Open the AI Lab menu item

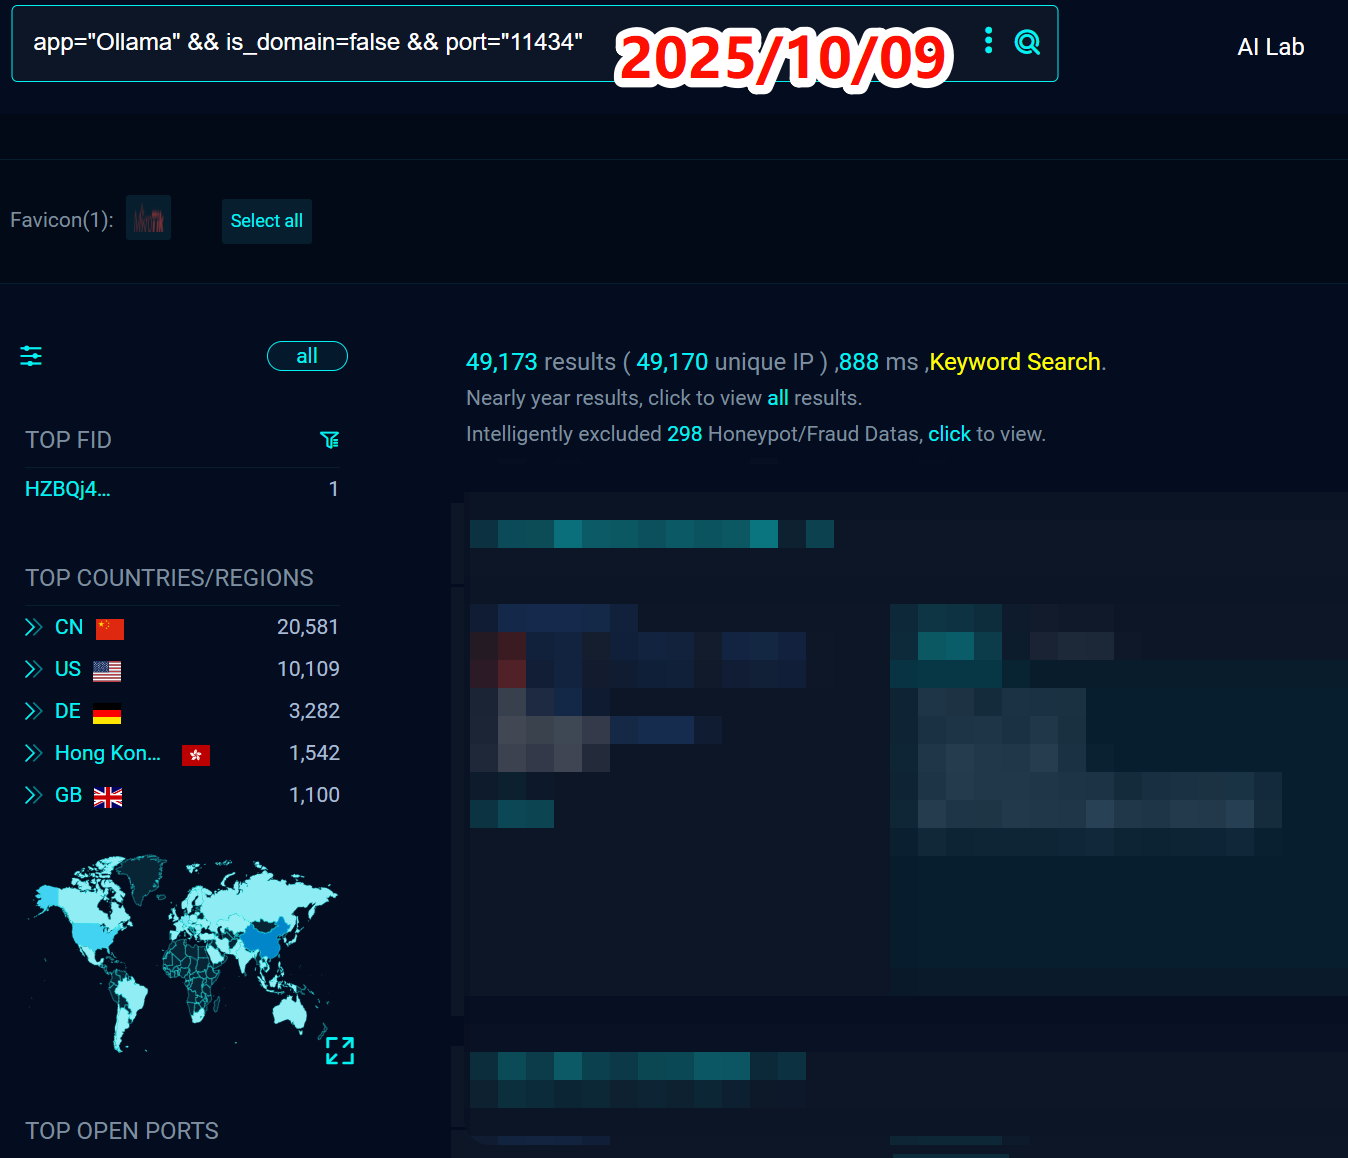(x=1270, y=47)
